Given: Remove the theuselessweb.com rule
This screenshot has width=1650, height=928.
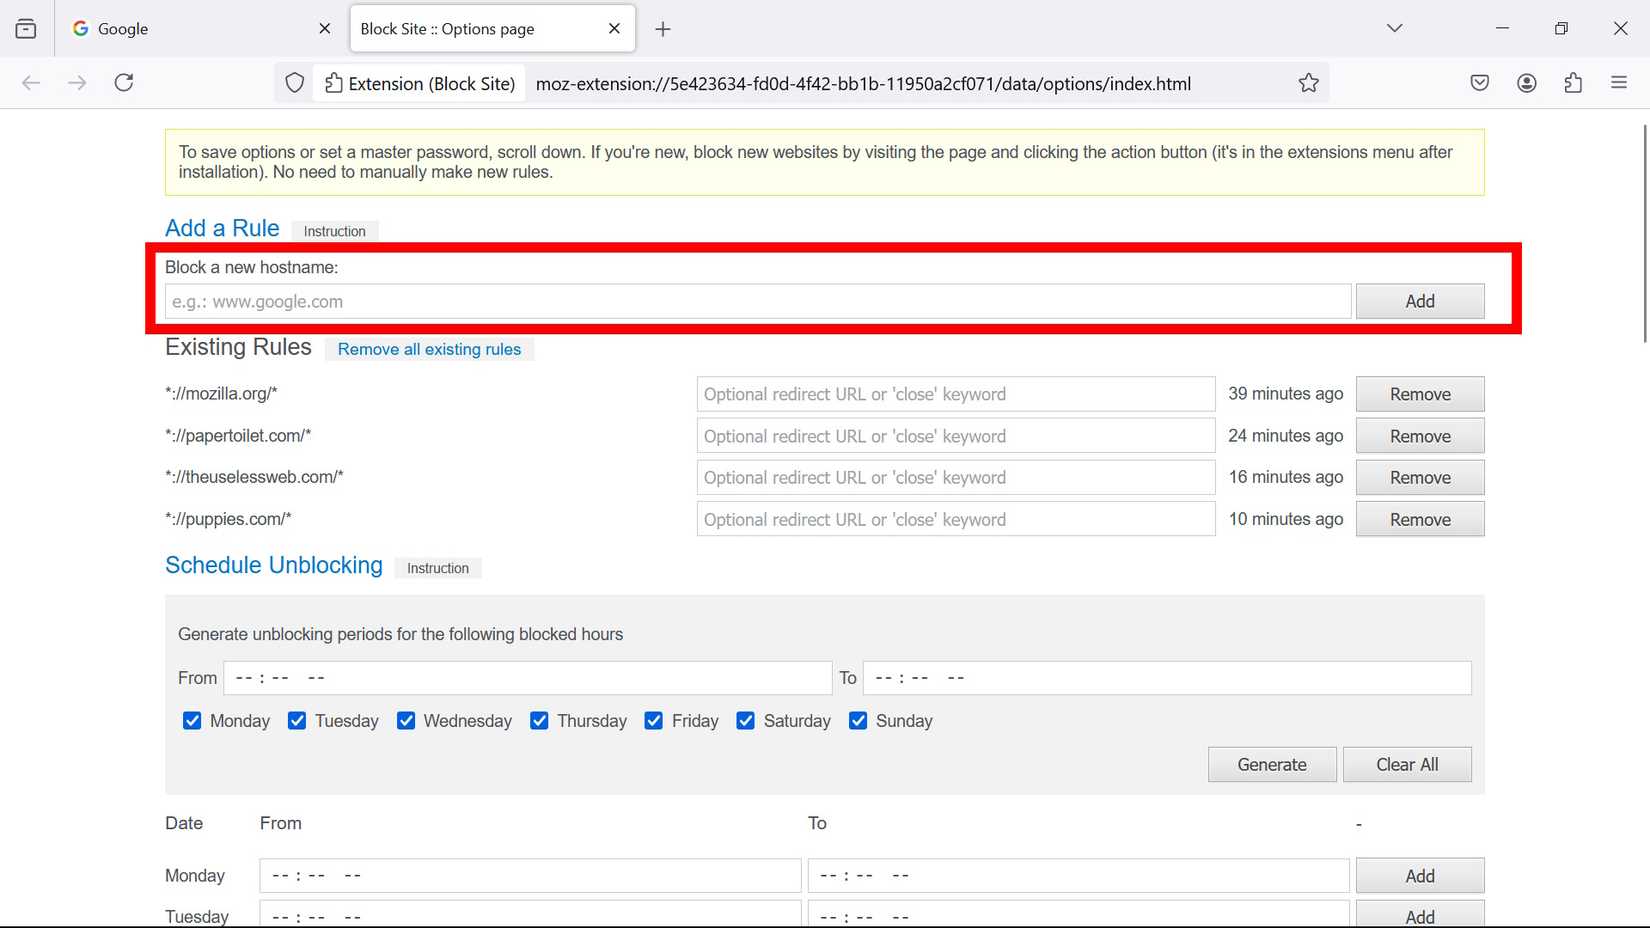Looking at the screenshot, I should coord(1420,477).
